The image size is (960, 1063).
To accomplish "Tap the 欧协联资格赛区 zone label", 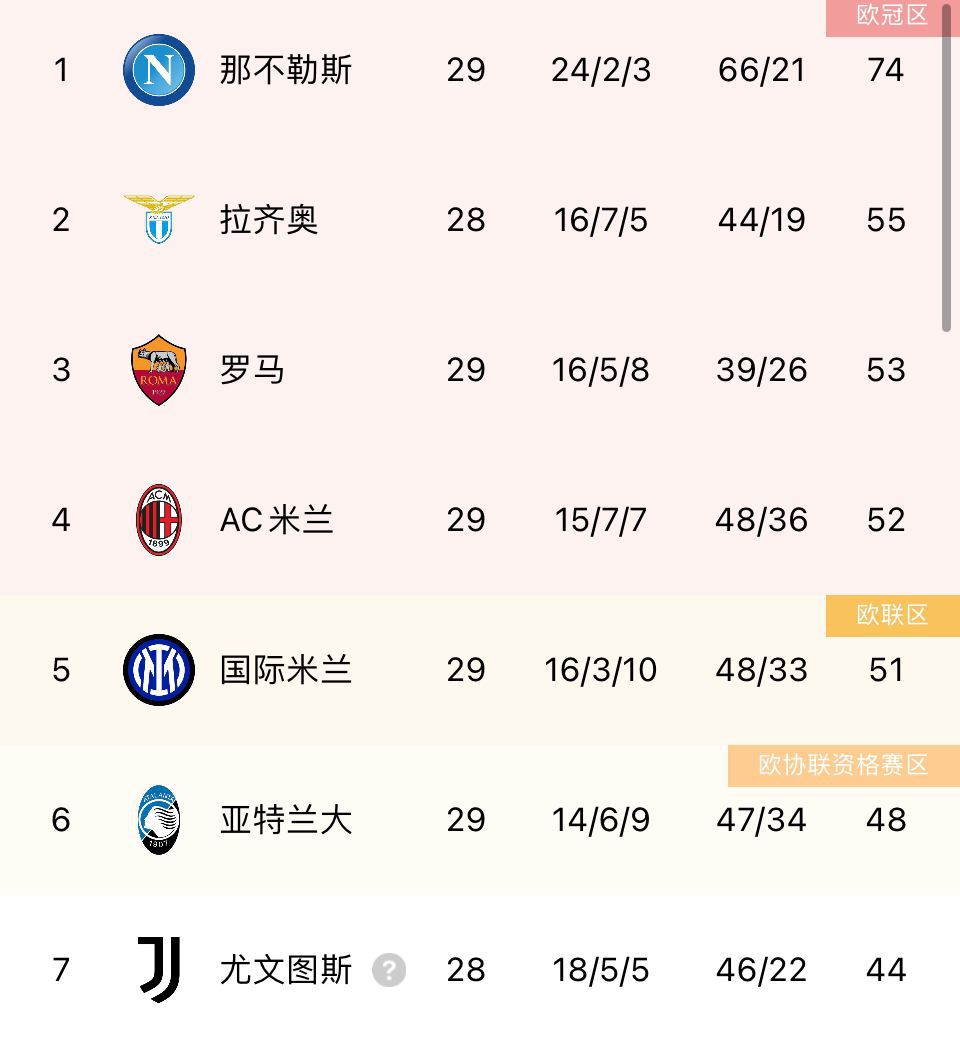I will click(x=843, y=766).
